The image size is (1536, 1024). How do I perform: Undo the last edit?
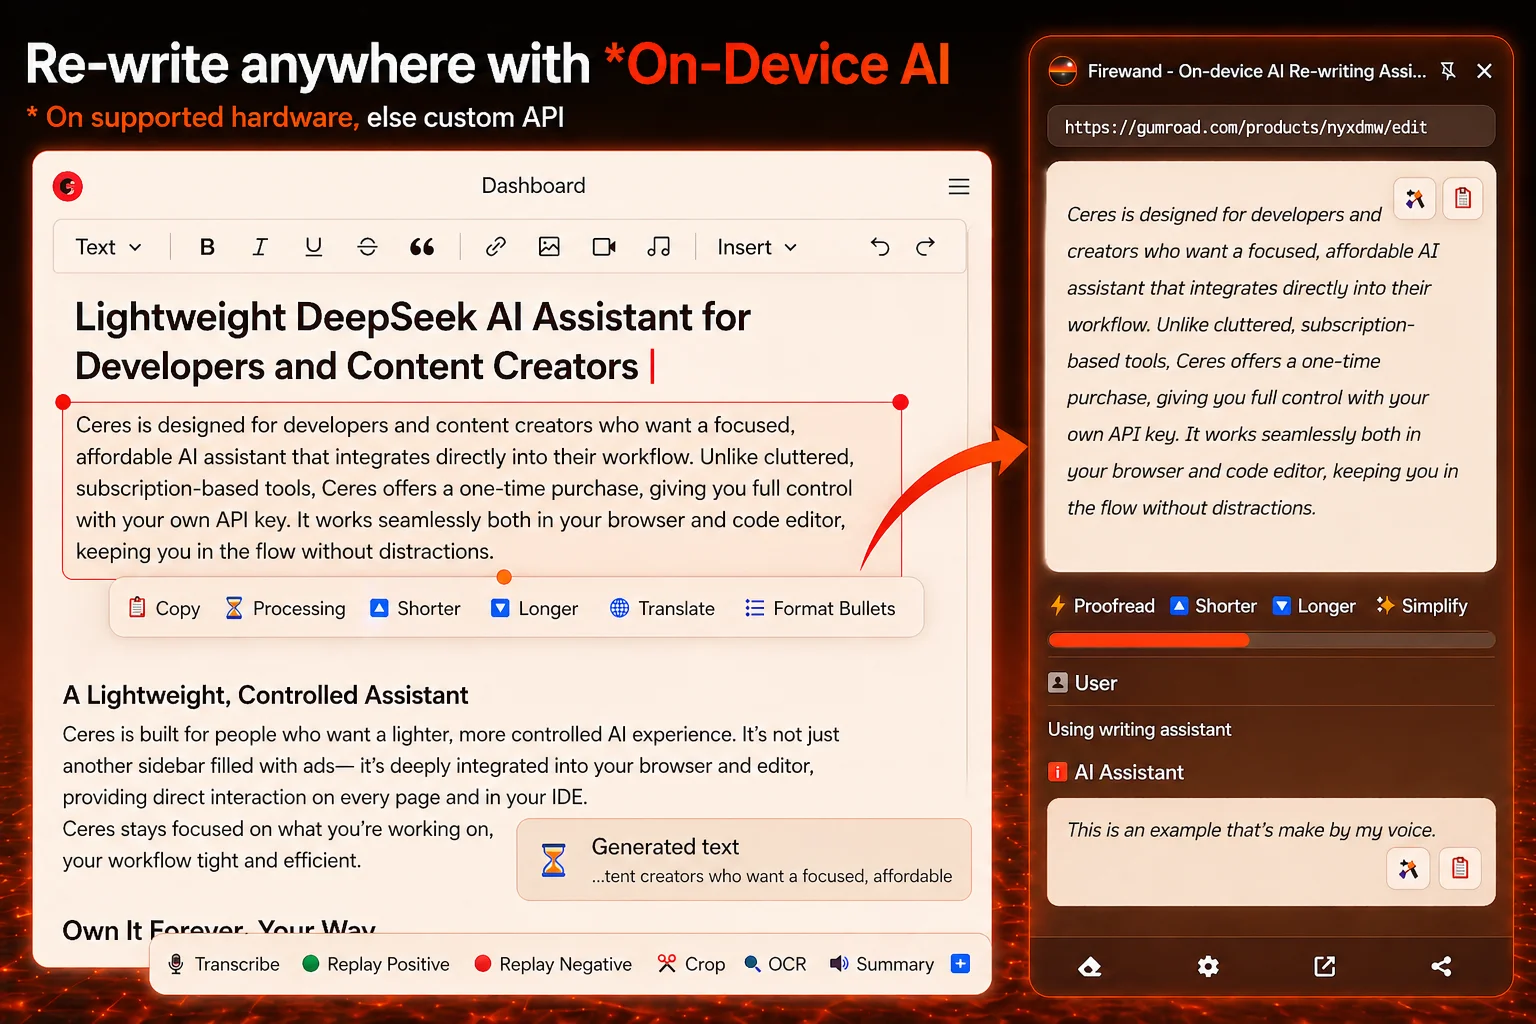pos(879,247)
